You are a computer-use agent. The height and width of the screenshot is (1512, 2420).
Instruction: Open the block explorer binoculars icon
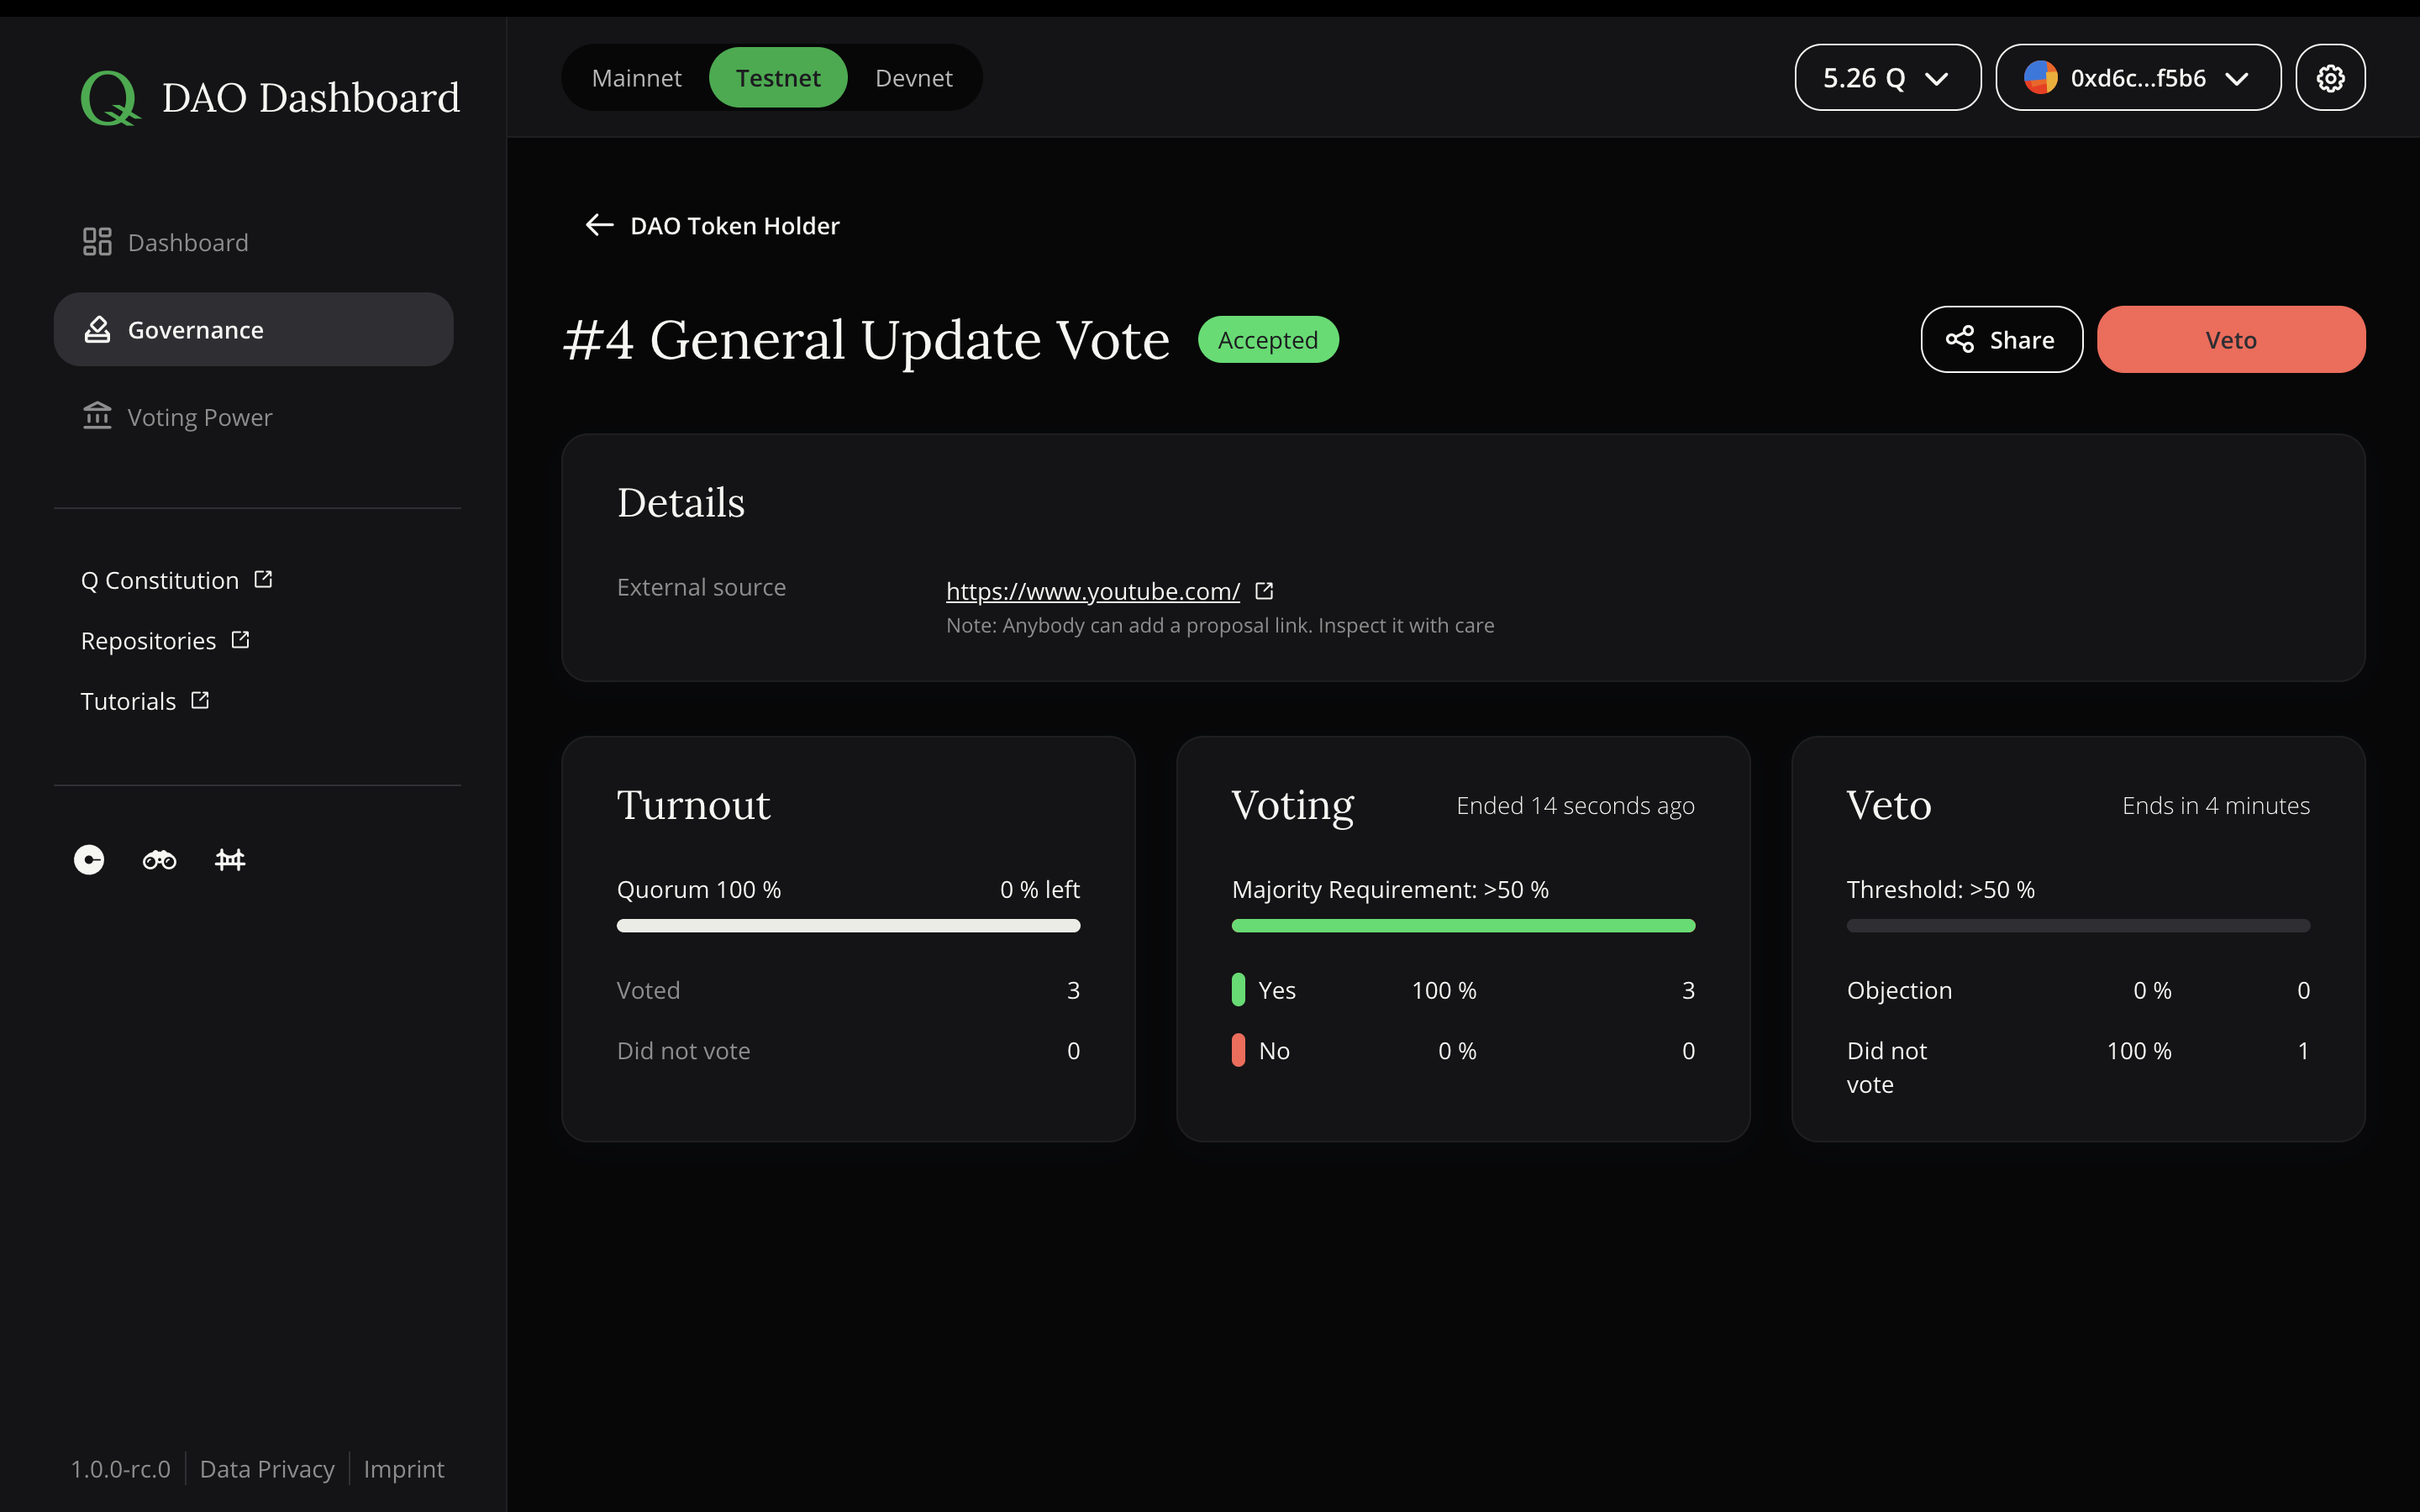coord(158,860)
